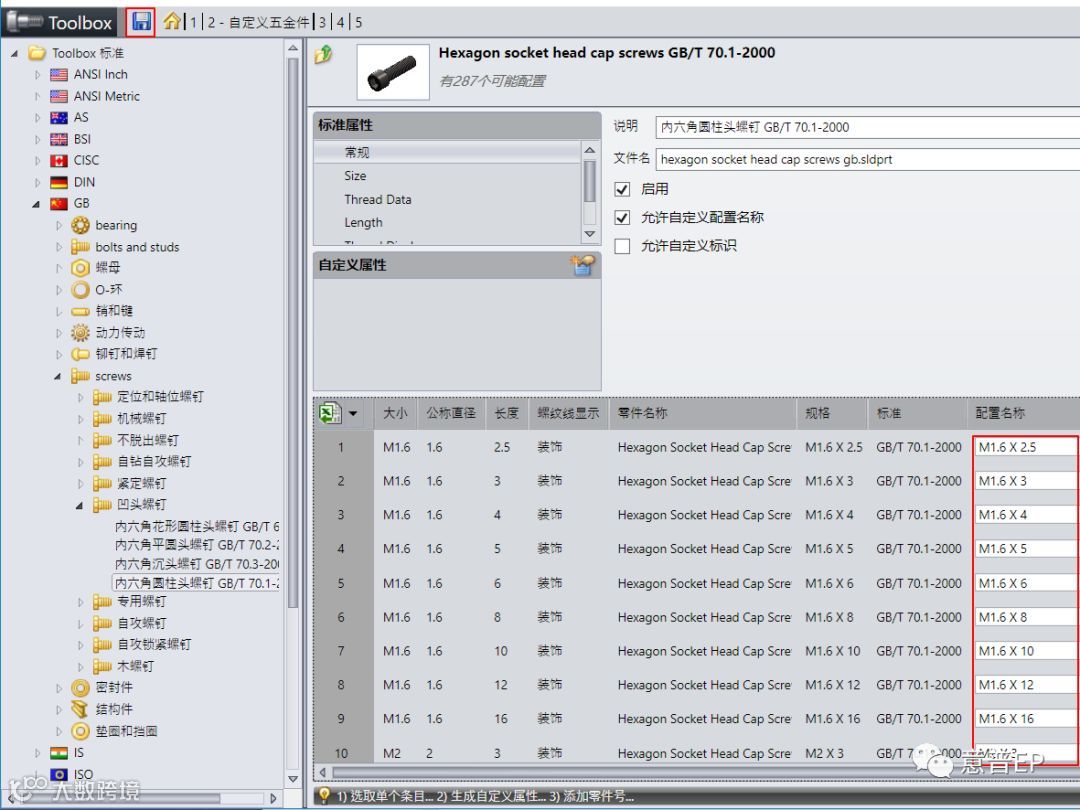The height and width of the screenshot is (810, 1080).
Task: Collapse the Toolbox 标准 root node
Action: [x=14, y=53]
